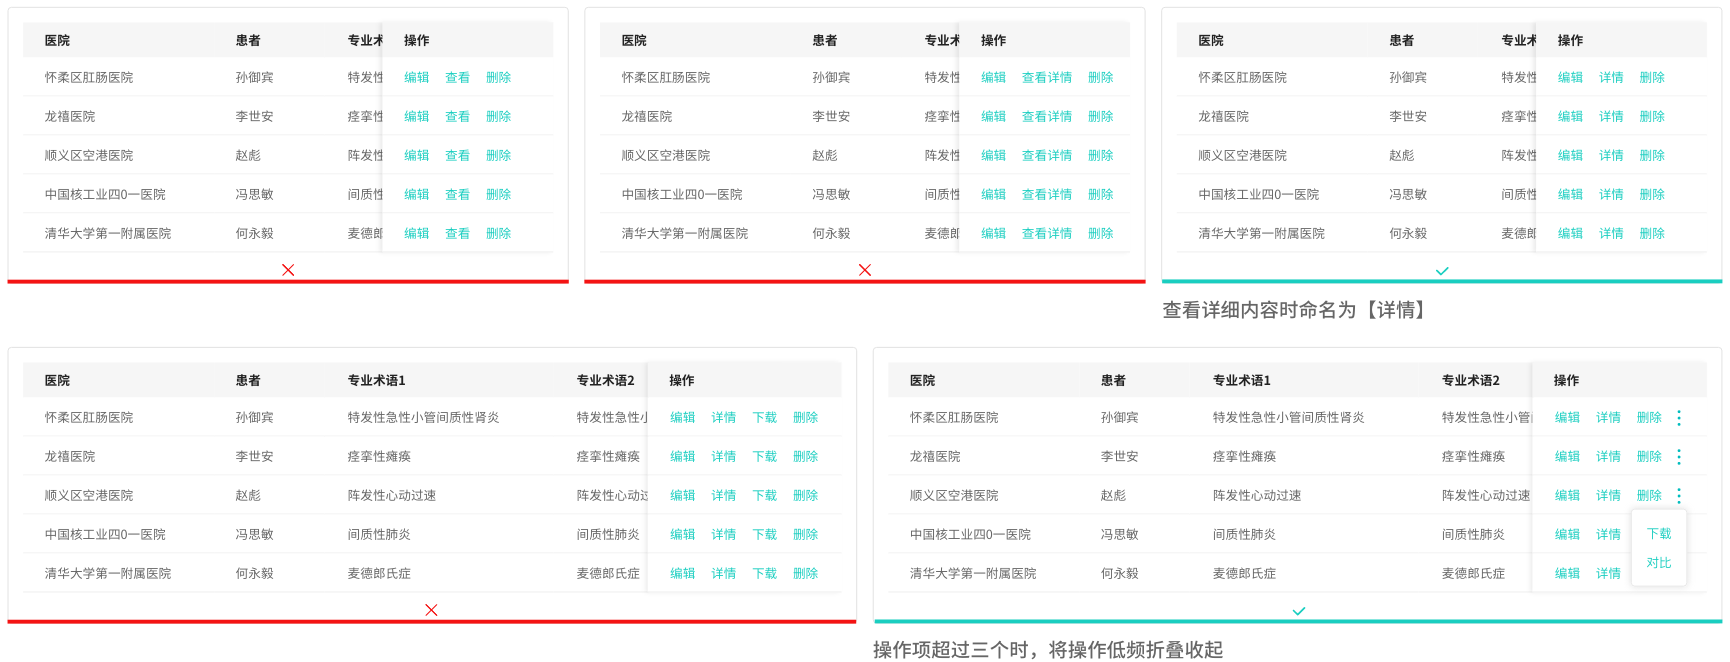Click 编辑 beside 查看 in the 怀柔区肛肠医院 row
Viewport: 1730px width, 662px height.
coord(416,77)
